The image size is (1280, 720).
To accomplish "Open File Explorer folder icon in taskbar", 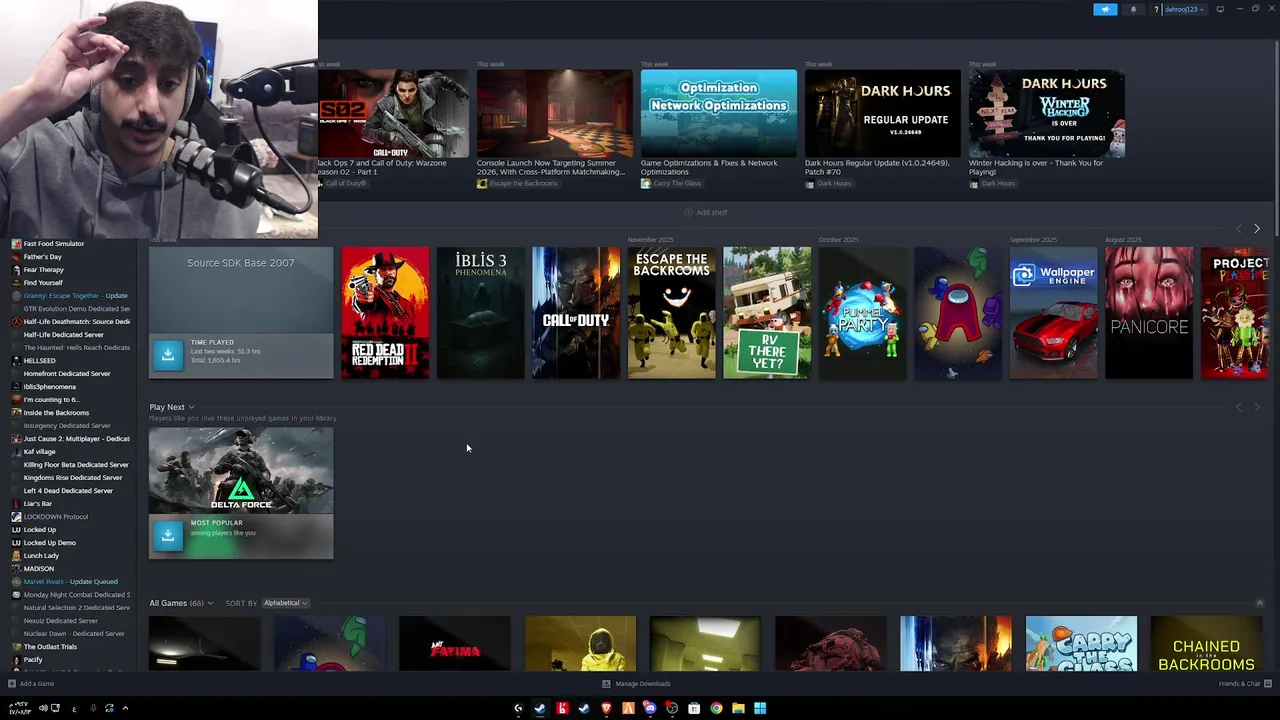I will 738,708.
